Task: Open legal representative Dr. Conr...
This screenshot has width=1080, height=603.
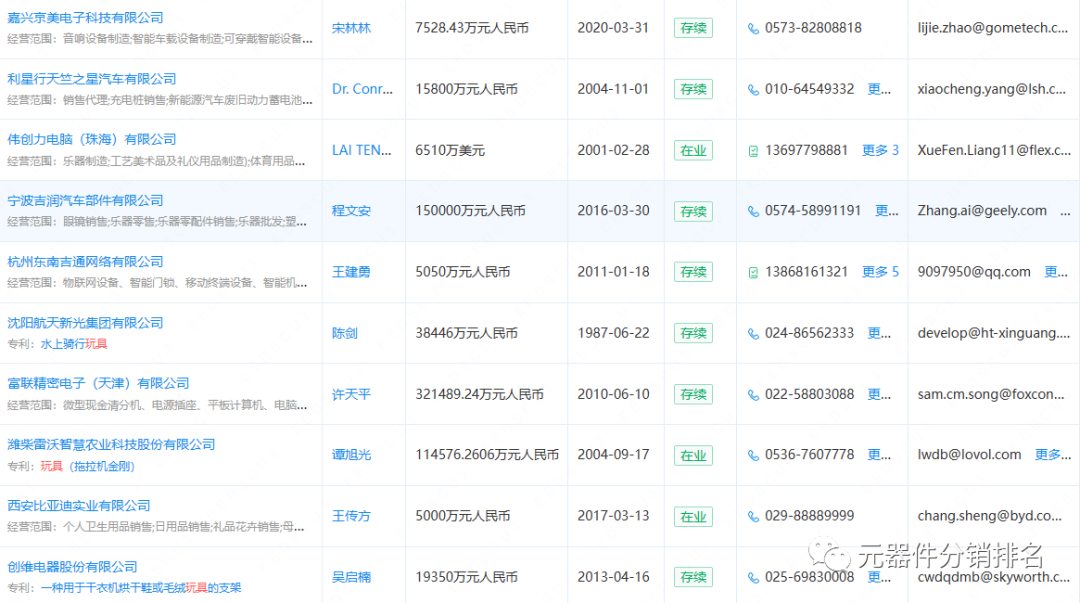Action: pyautogui.click(x=362, y=89)
